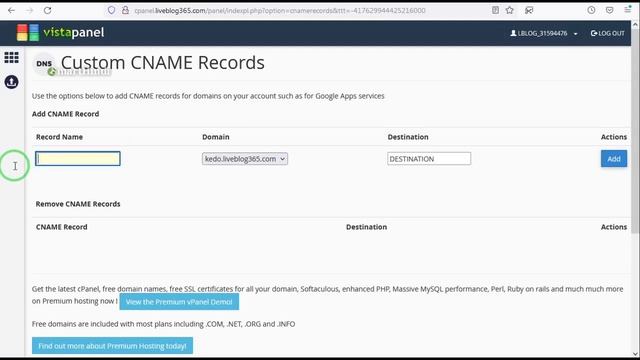640x360 pixels.
Task: Click Find out more about Premium Hosting
Action: click(112, 346)
